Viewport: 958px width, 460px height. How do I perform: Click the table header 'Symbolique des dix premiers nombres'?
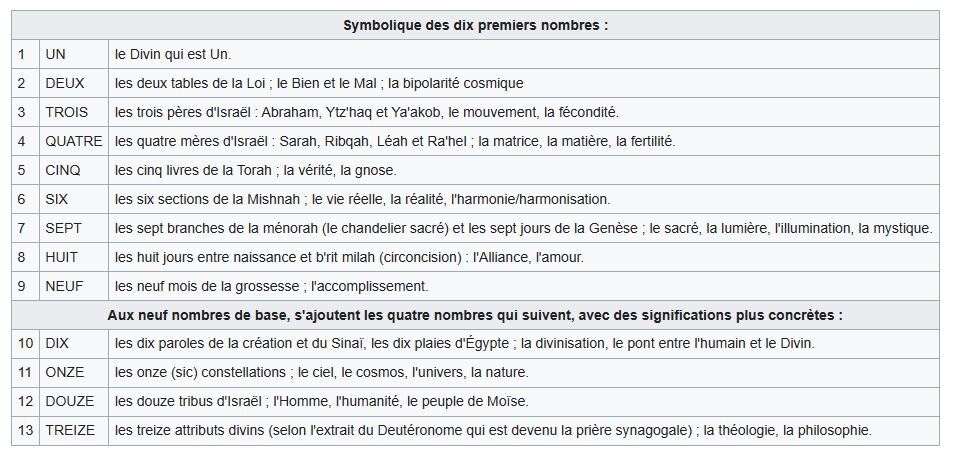(x=475, y=25)
